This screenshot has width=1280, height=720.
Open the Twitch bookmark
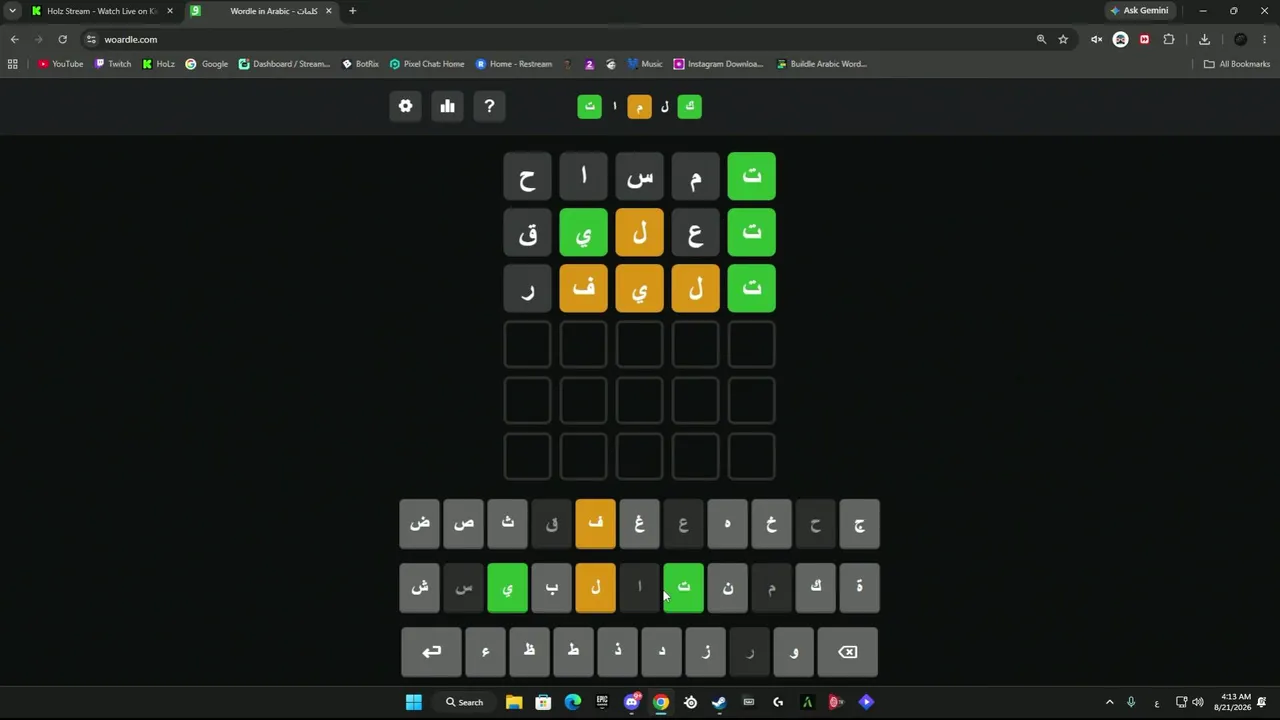click(113, 64)
